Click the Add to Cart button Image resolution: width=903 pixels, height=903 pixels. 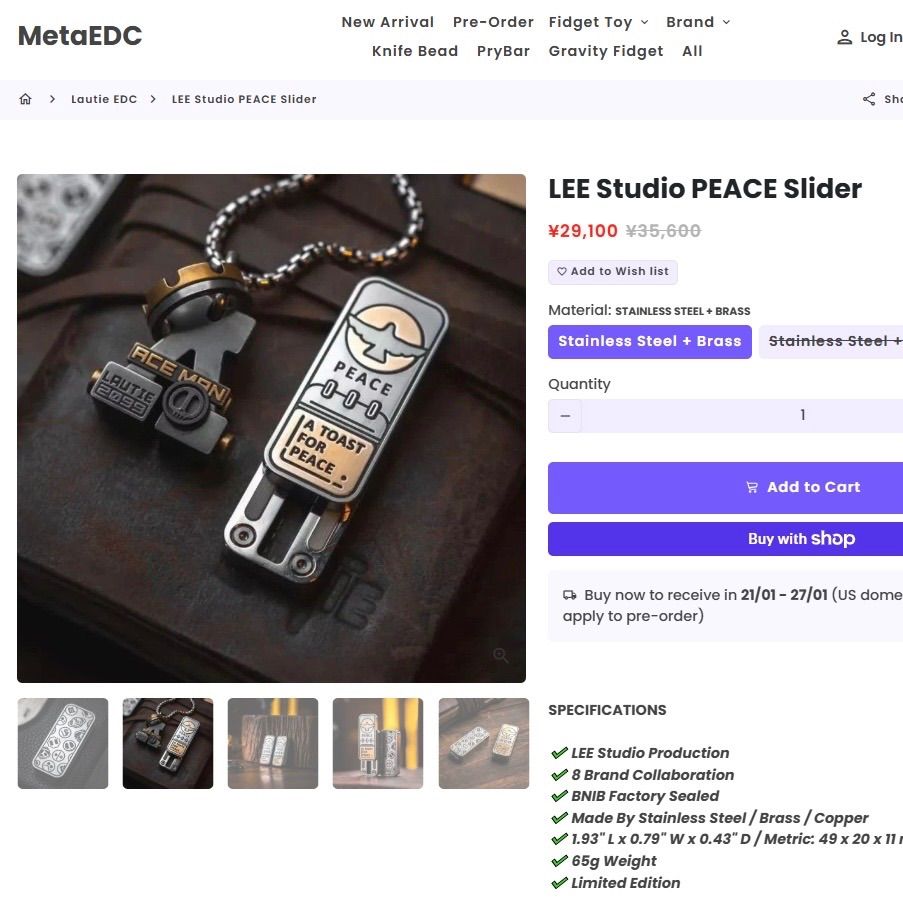[800, 487]
